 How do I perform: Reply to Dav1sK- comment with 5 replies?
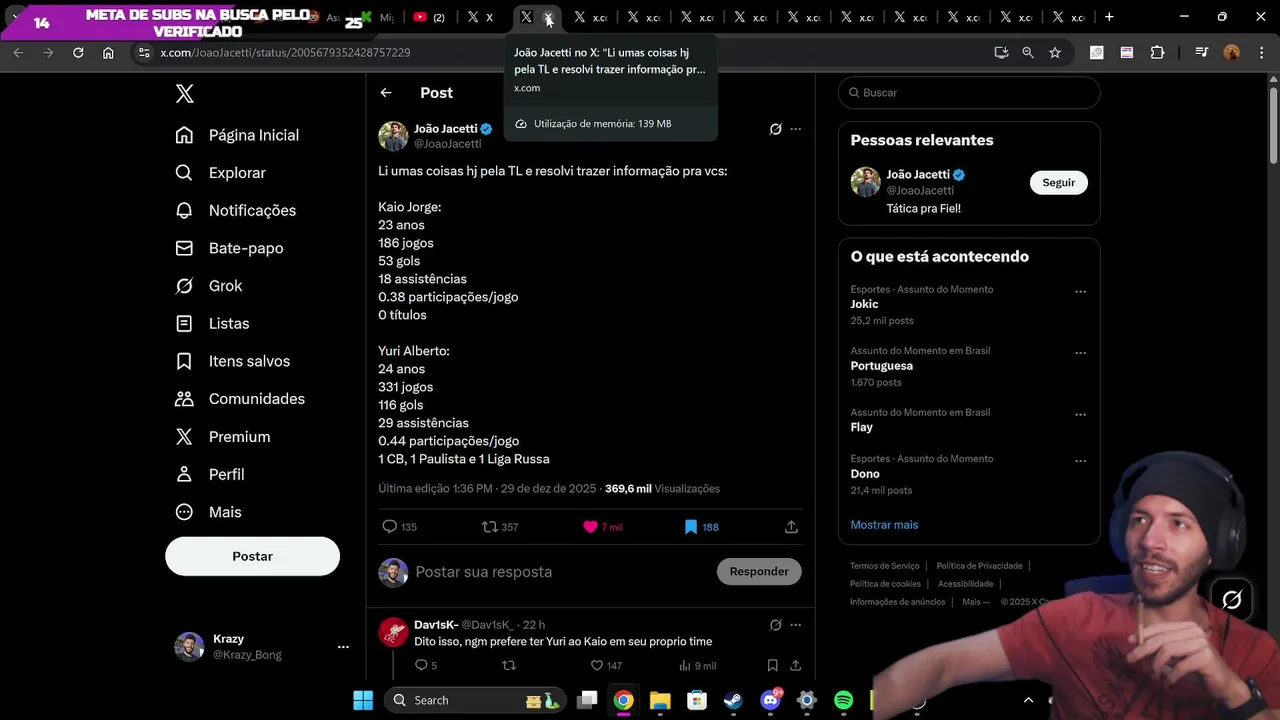click(x=426, y=666)
